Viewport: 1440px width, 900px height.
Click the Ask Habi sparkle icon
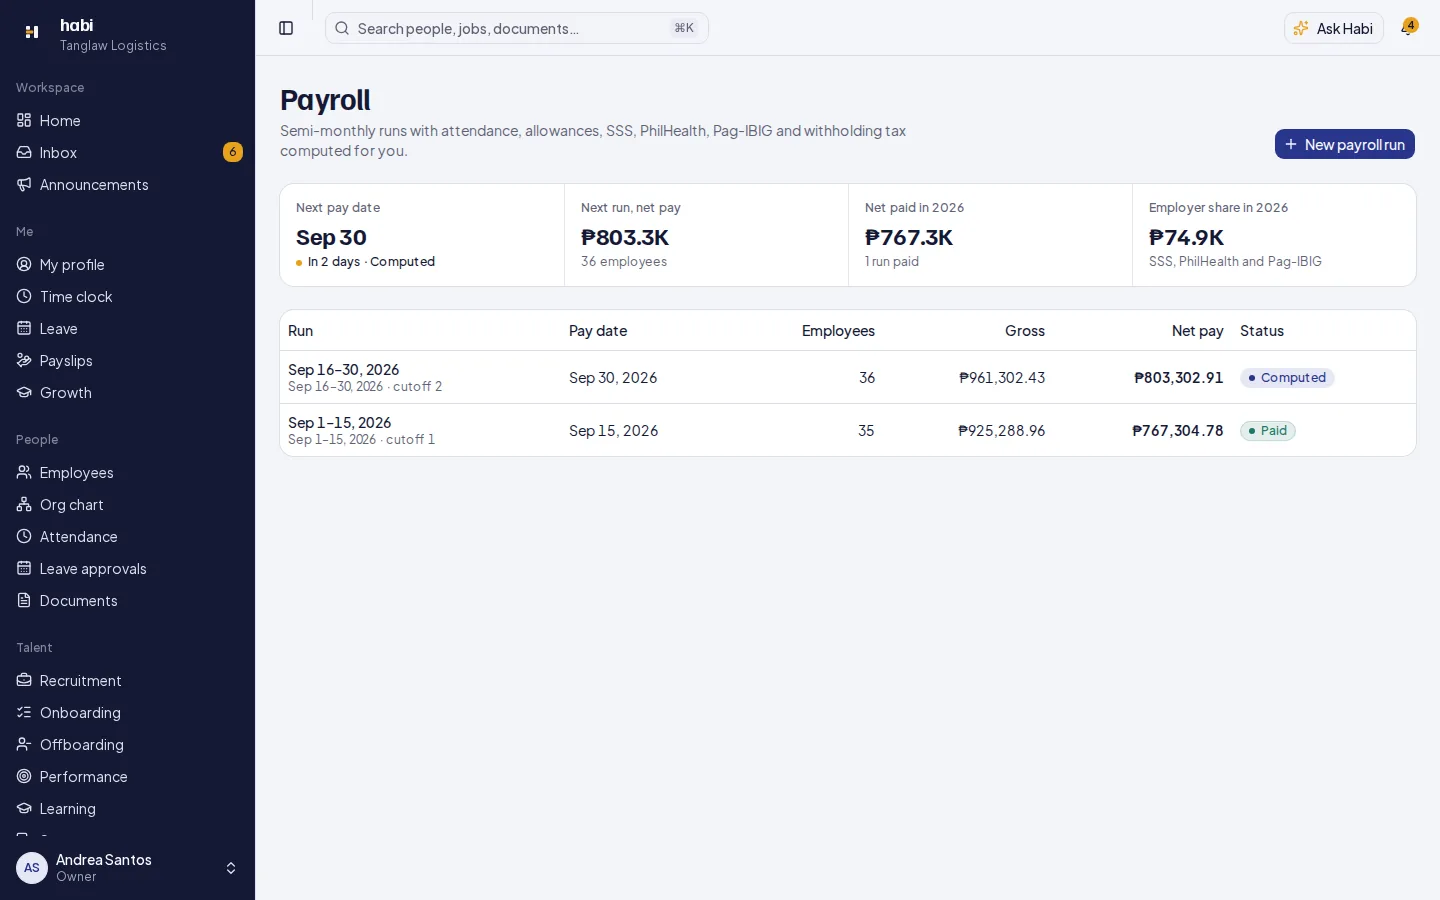click(x=1301, y=28)
